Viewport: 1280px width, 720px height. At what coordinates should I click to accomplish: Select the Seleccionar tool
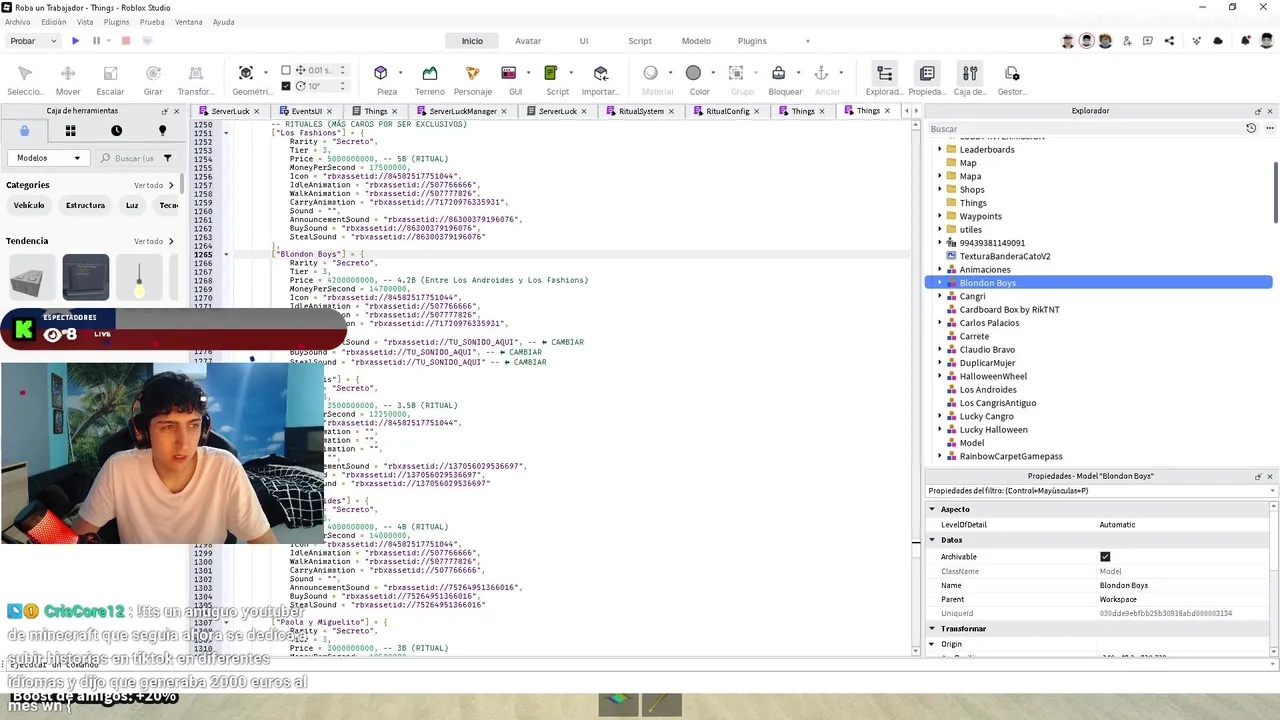coord(25,81)
